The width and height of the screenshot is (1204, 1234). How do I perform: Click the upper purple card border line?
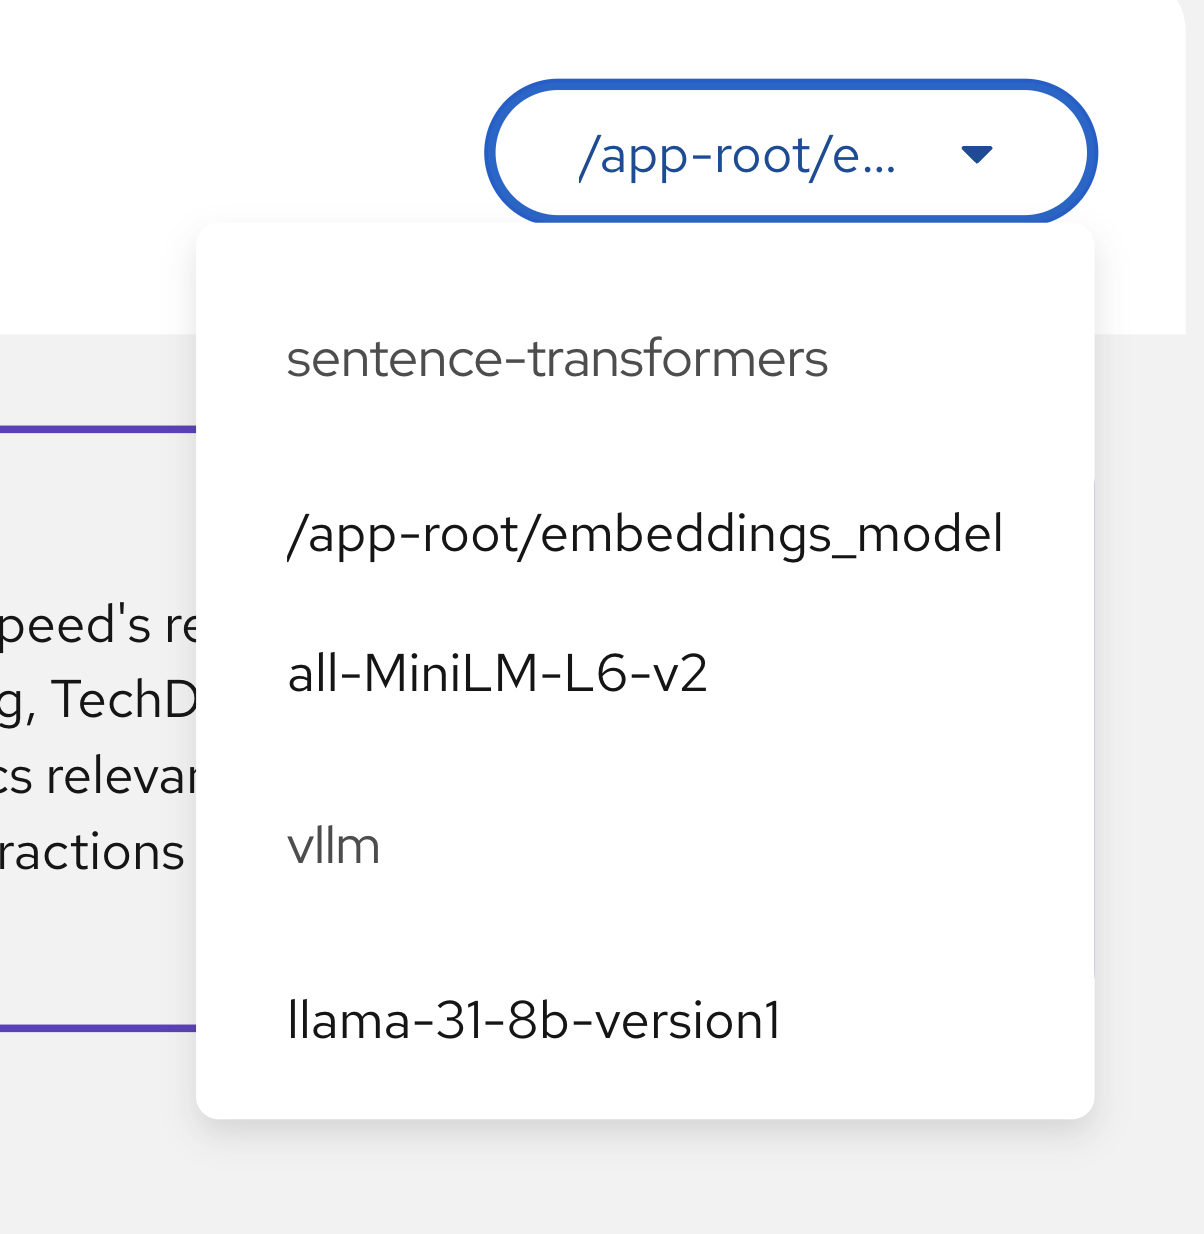pyautogui.click(x=98, y=429)
